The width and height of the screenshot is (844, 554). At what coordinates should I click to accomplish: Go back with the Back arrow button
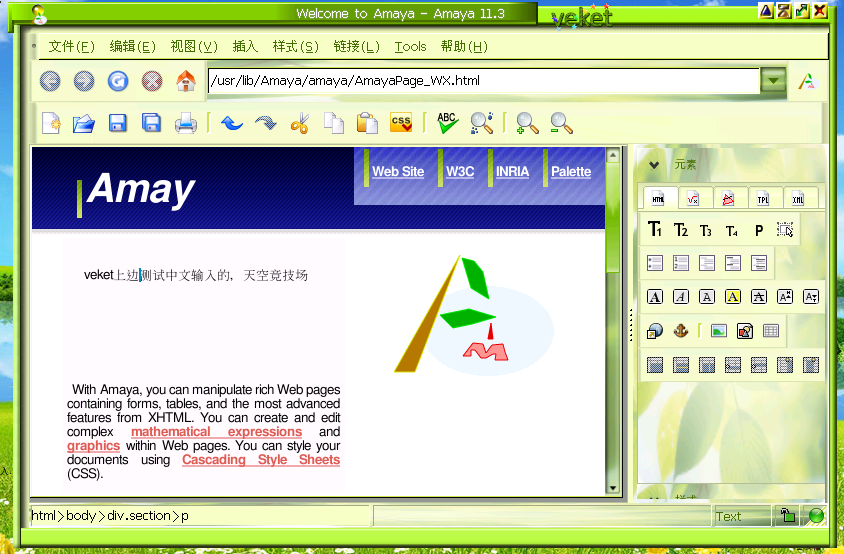click(50, 81)
